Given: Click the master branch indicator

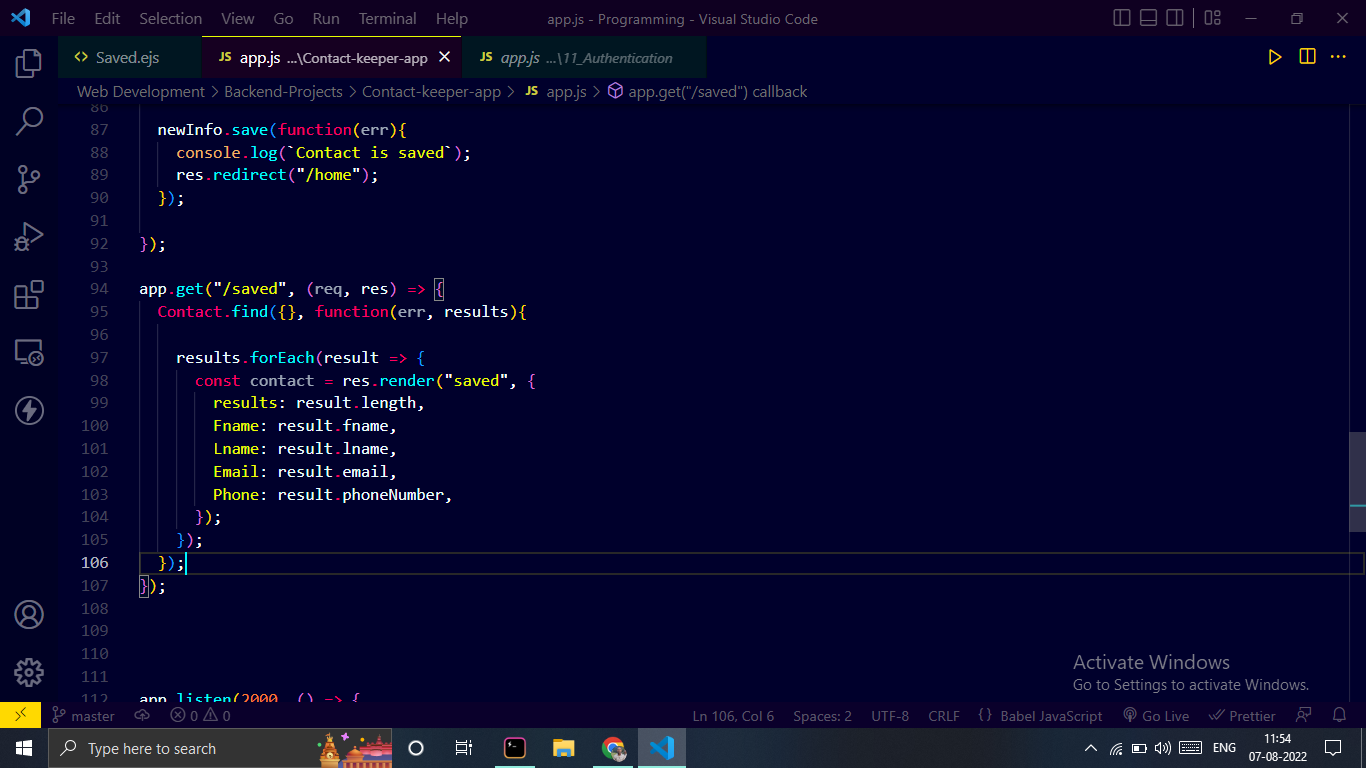Looking at the screenshot, I should point(83,716).
